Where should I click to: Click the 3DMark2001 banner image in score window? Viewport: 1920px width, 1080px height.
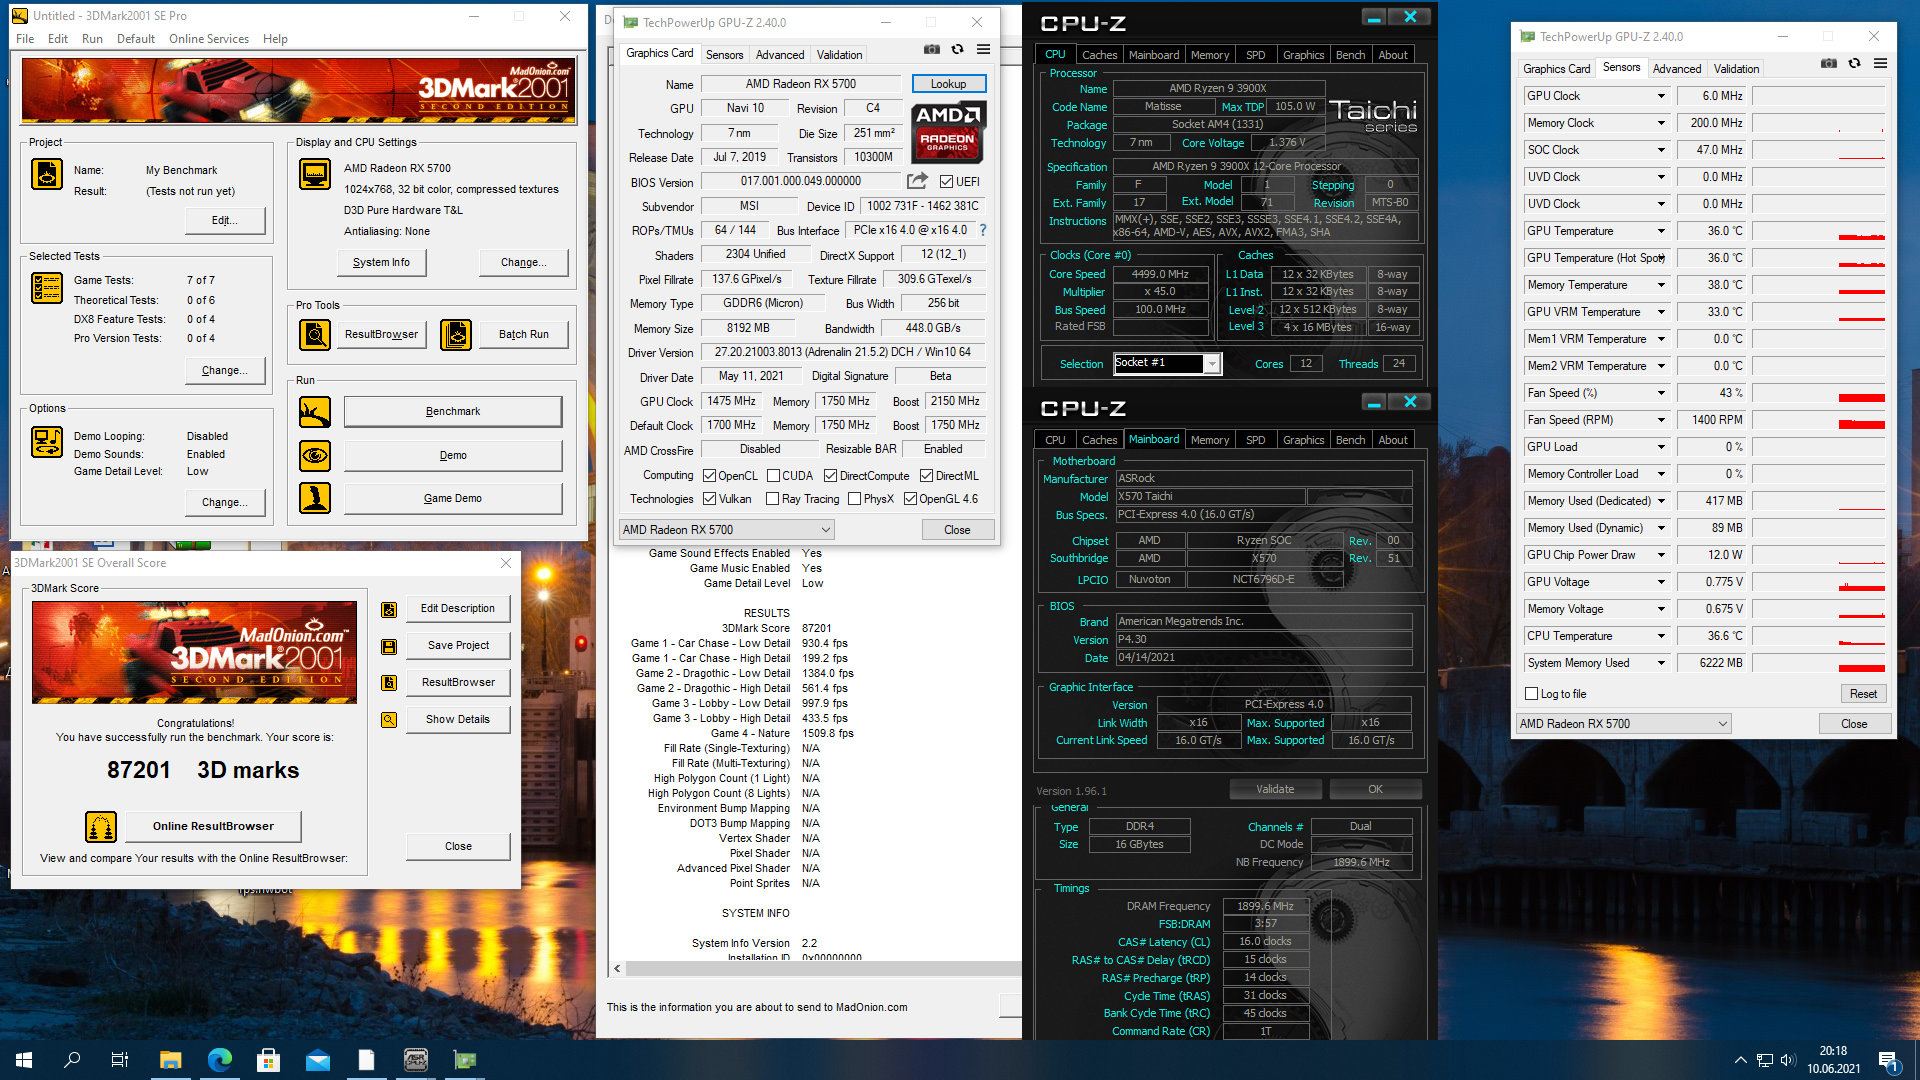click(194, 653)
